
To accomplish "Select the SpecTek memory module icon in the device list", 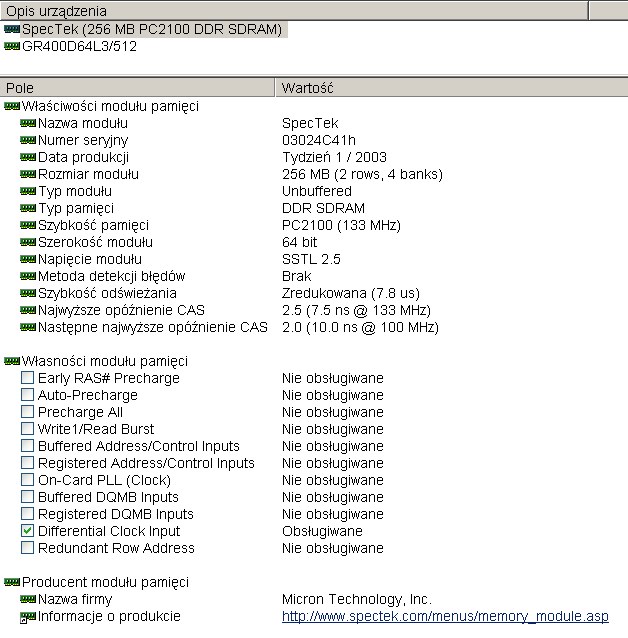I will coord(12,29).
